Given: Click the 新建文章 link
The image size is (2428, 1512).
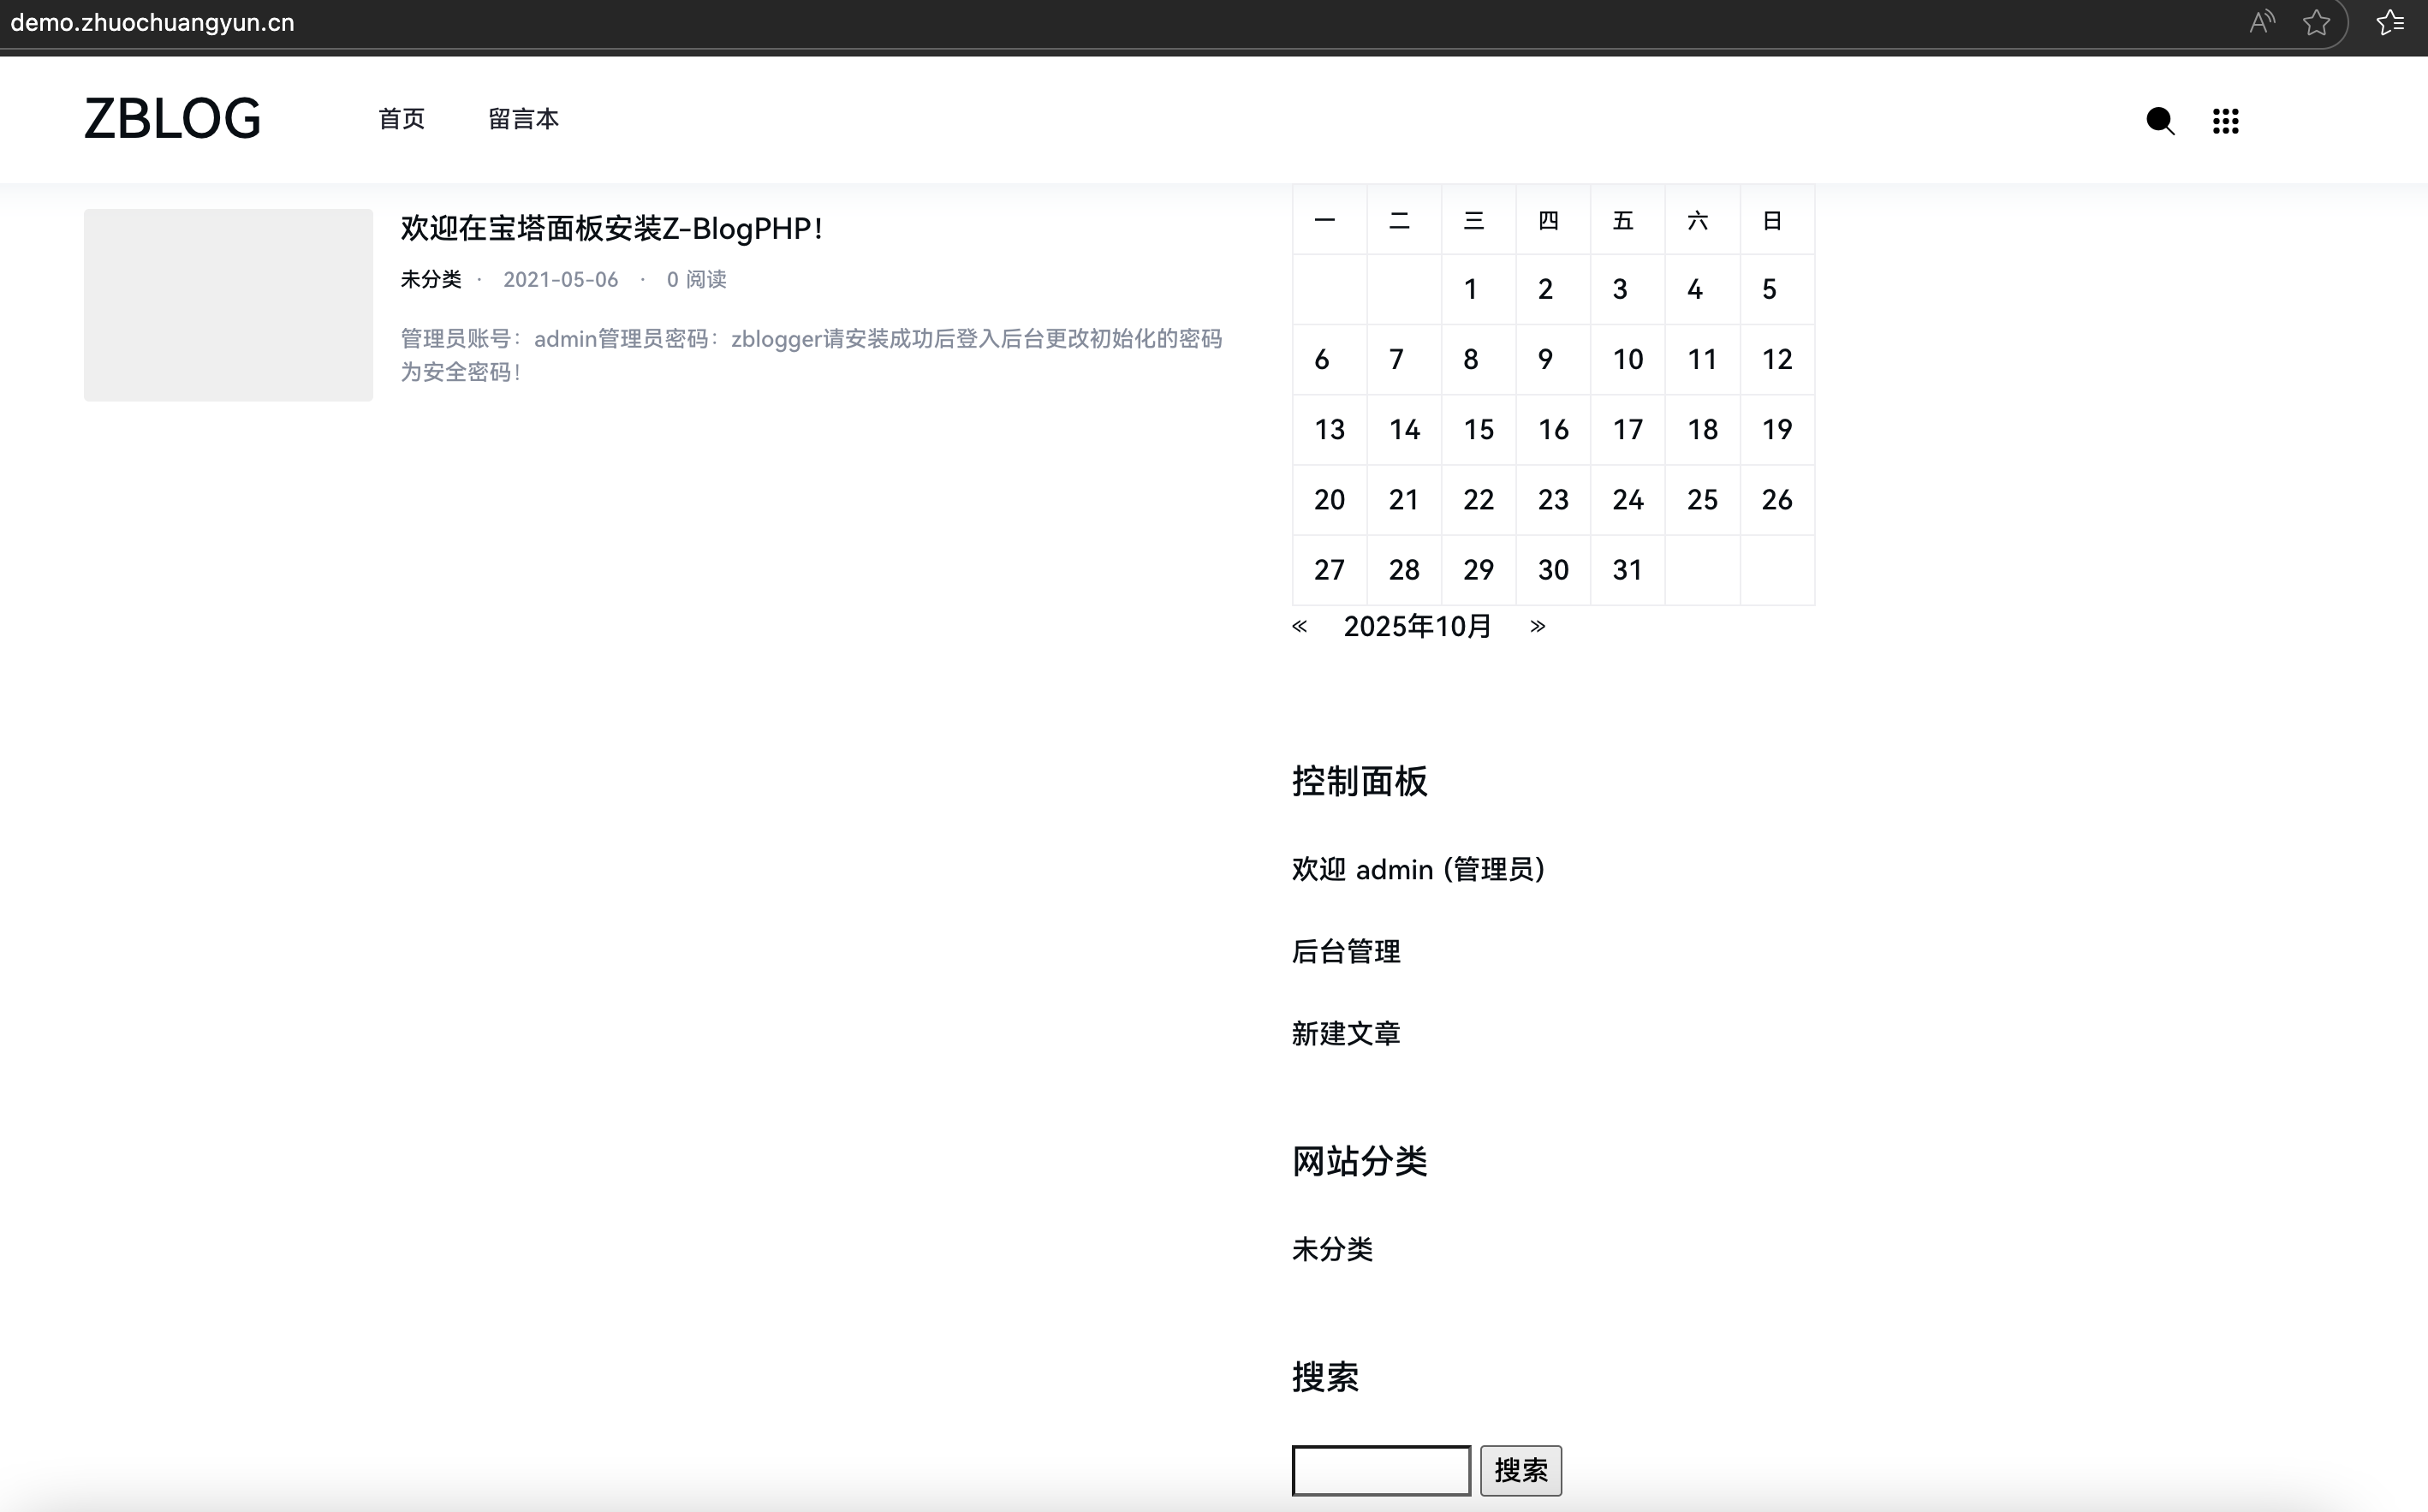Looking at the screenshot, I should coord(1345,1034).
